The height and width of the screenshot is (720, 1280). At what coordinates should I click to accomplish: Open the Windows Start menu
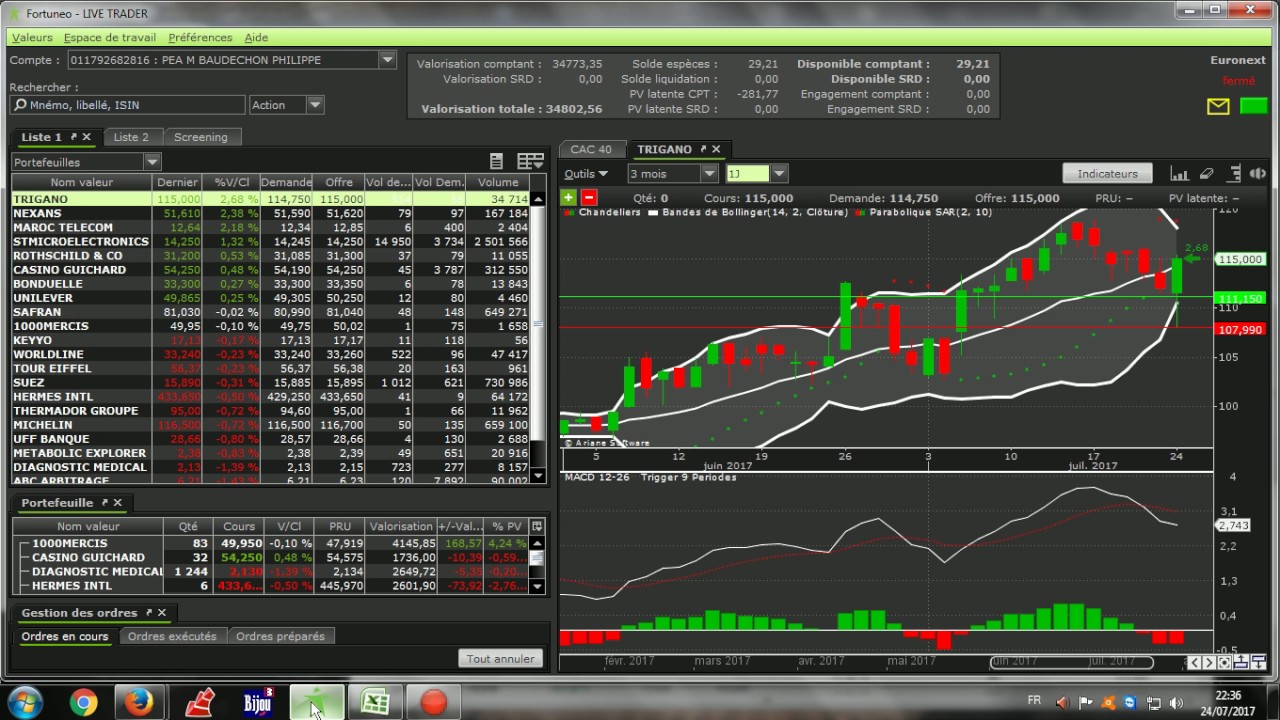point(24,702)
